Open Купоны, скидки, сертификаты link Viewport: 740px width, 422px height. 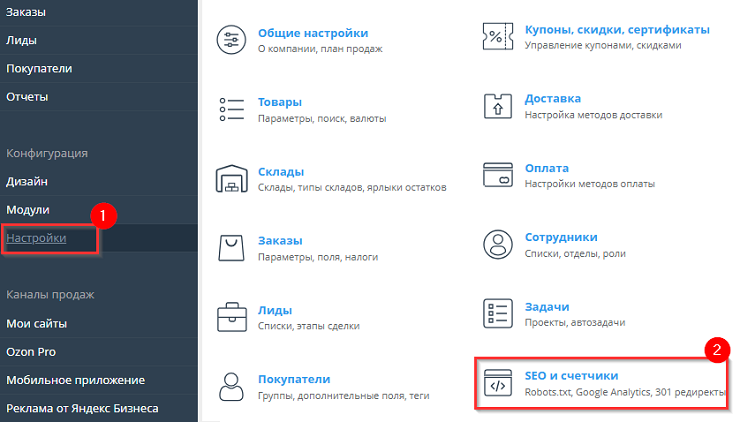tap(617, 30)
